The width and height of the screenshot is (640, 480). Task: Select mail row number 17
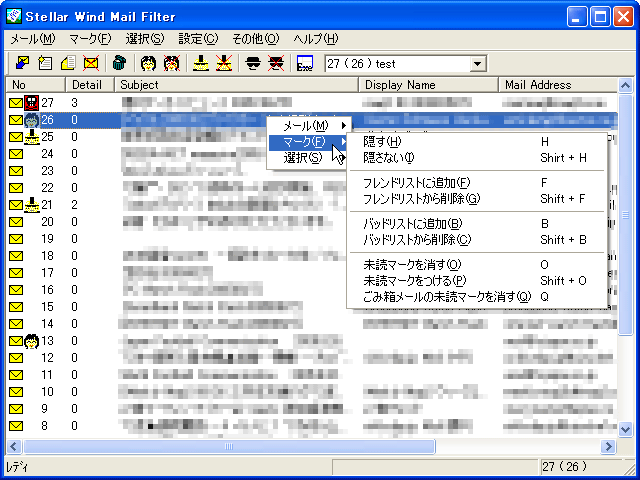312,273
